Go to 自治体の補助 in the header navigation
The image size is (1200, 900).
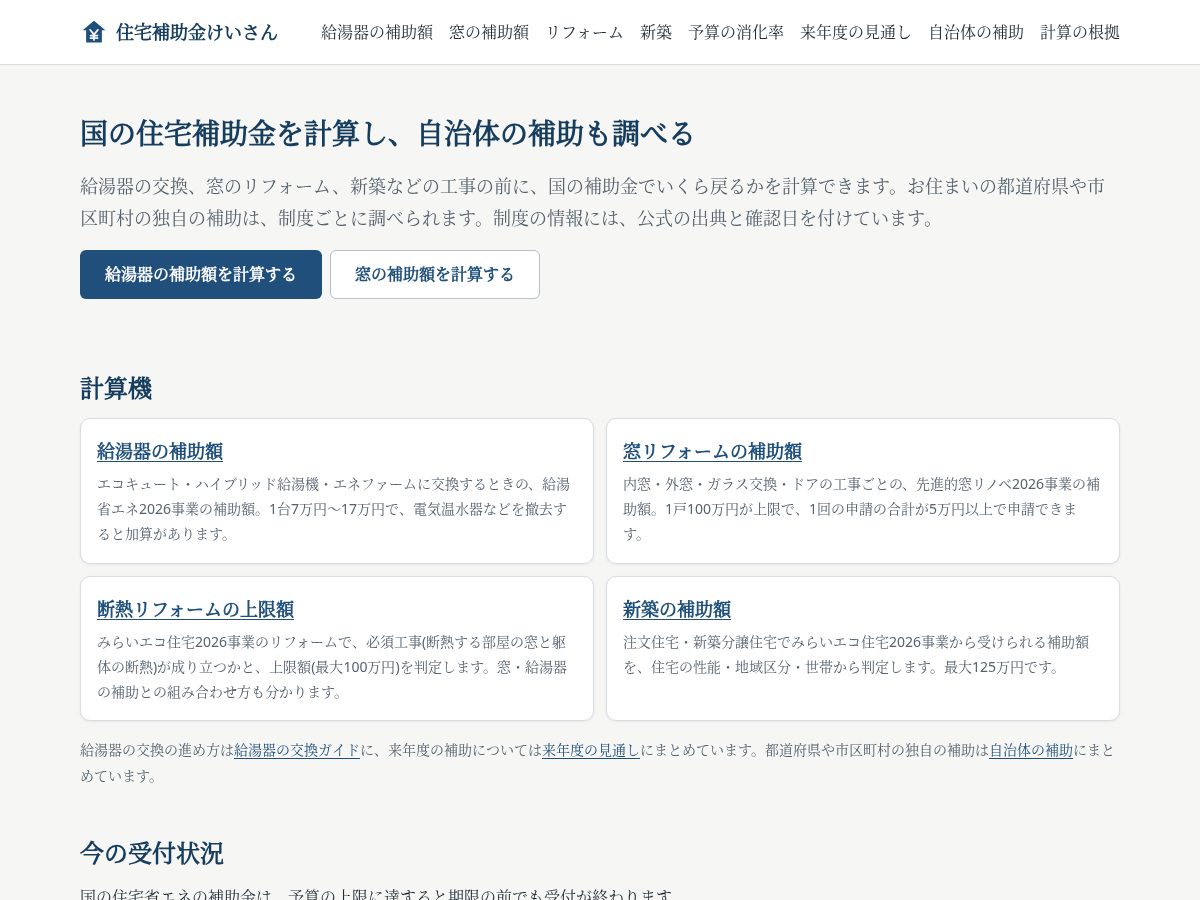tap(976, 32)
